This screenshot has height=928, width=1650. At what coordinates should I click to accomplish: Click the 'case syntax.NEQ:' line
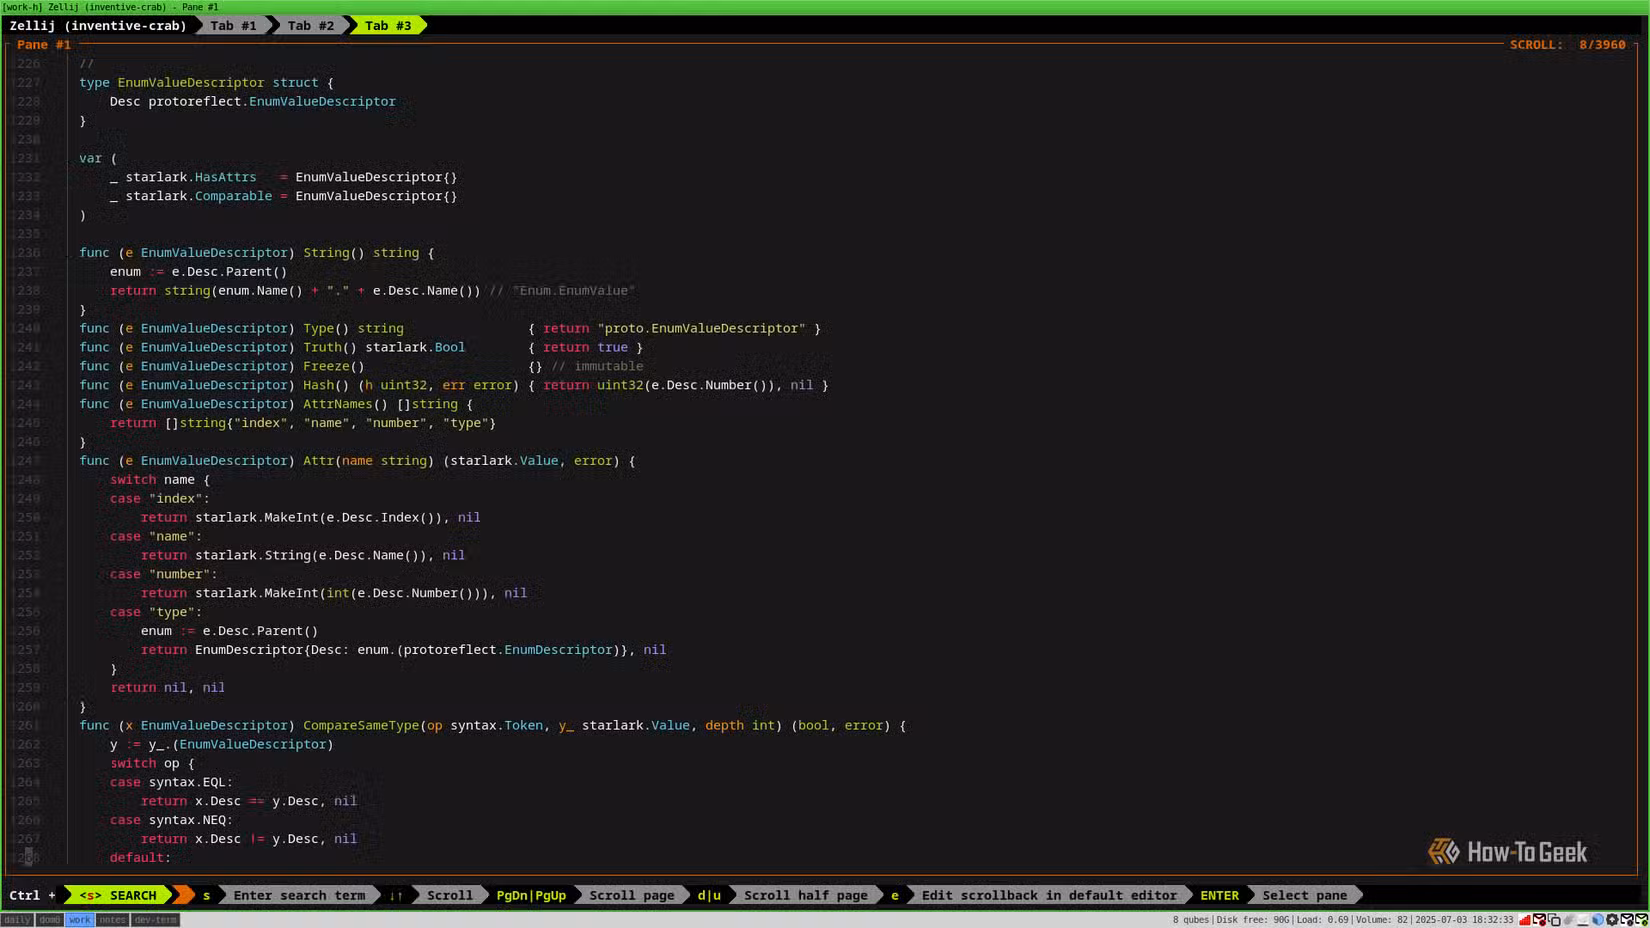click(x=171, y=821)
